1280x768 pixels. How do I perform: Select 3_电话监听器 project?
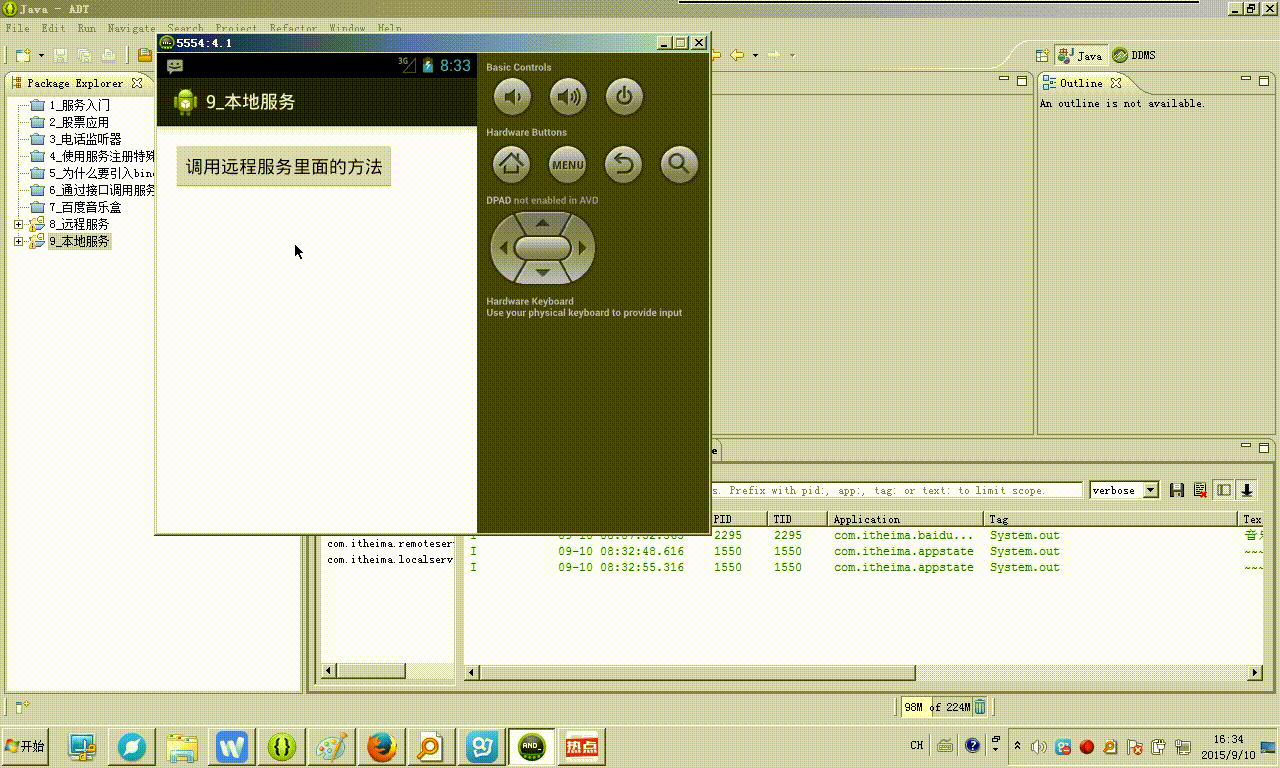click(x=85, y=139)
